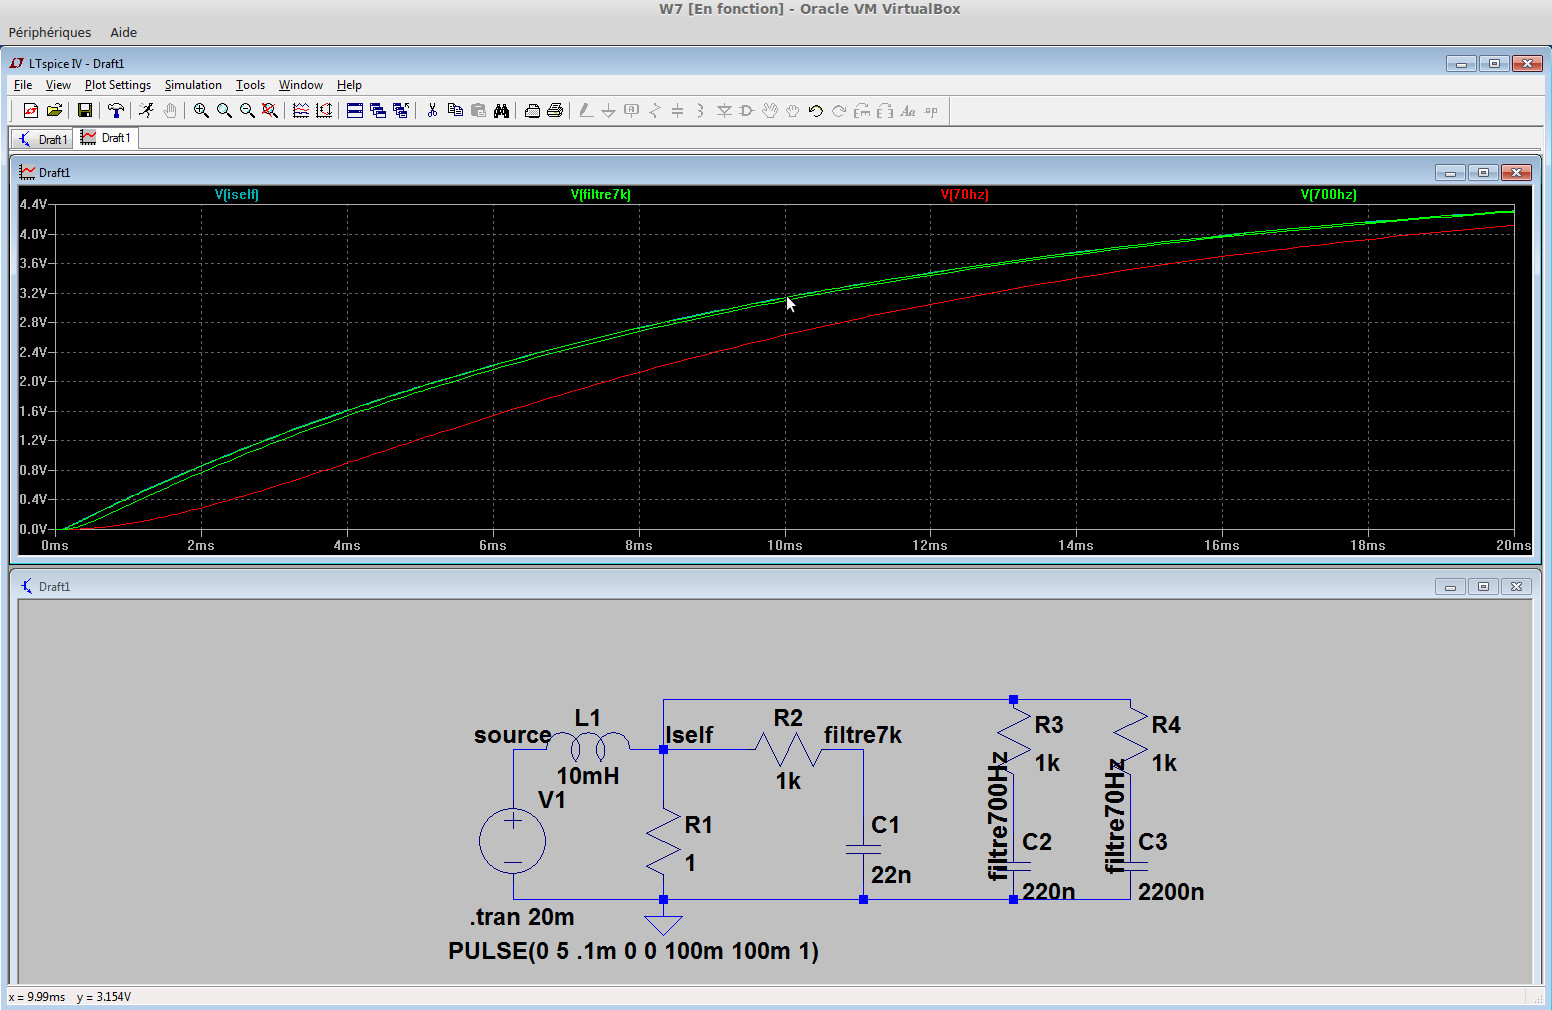Click the Copy toolbar icon

pos(455,111)
